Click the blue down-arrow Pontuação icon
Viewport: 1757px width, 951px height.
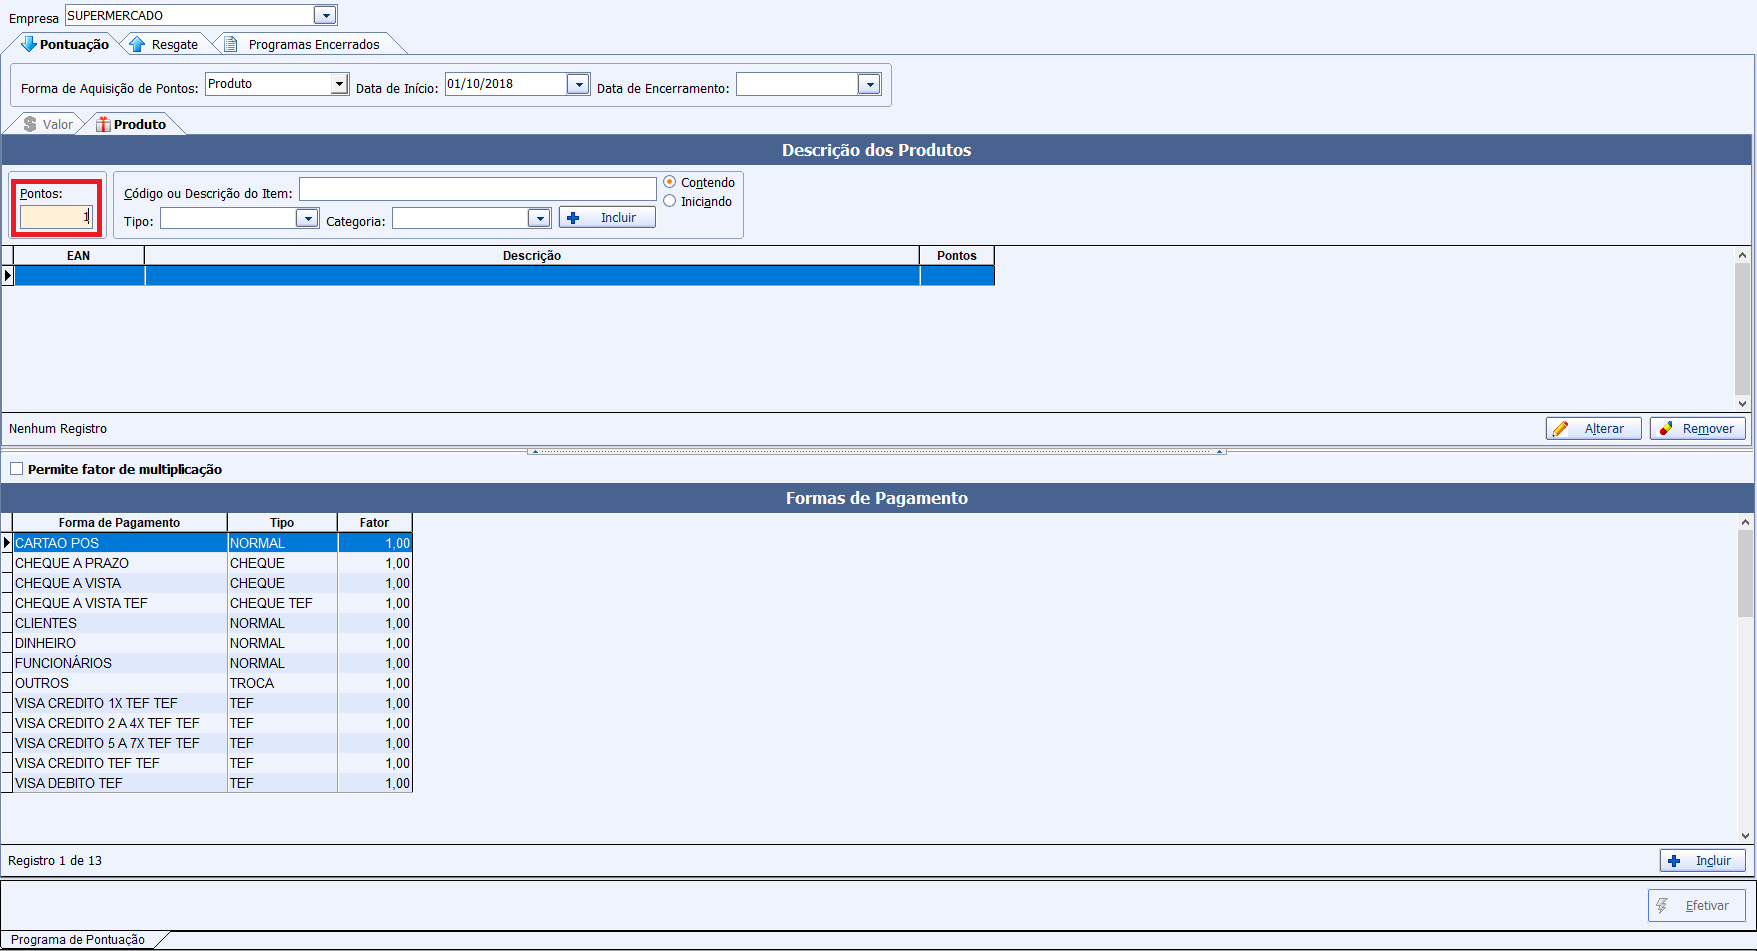29,44
